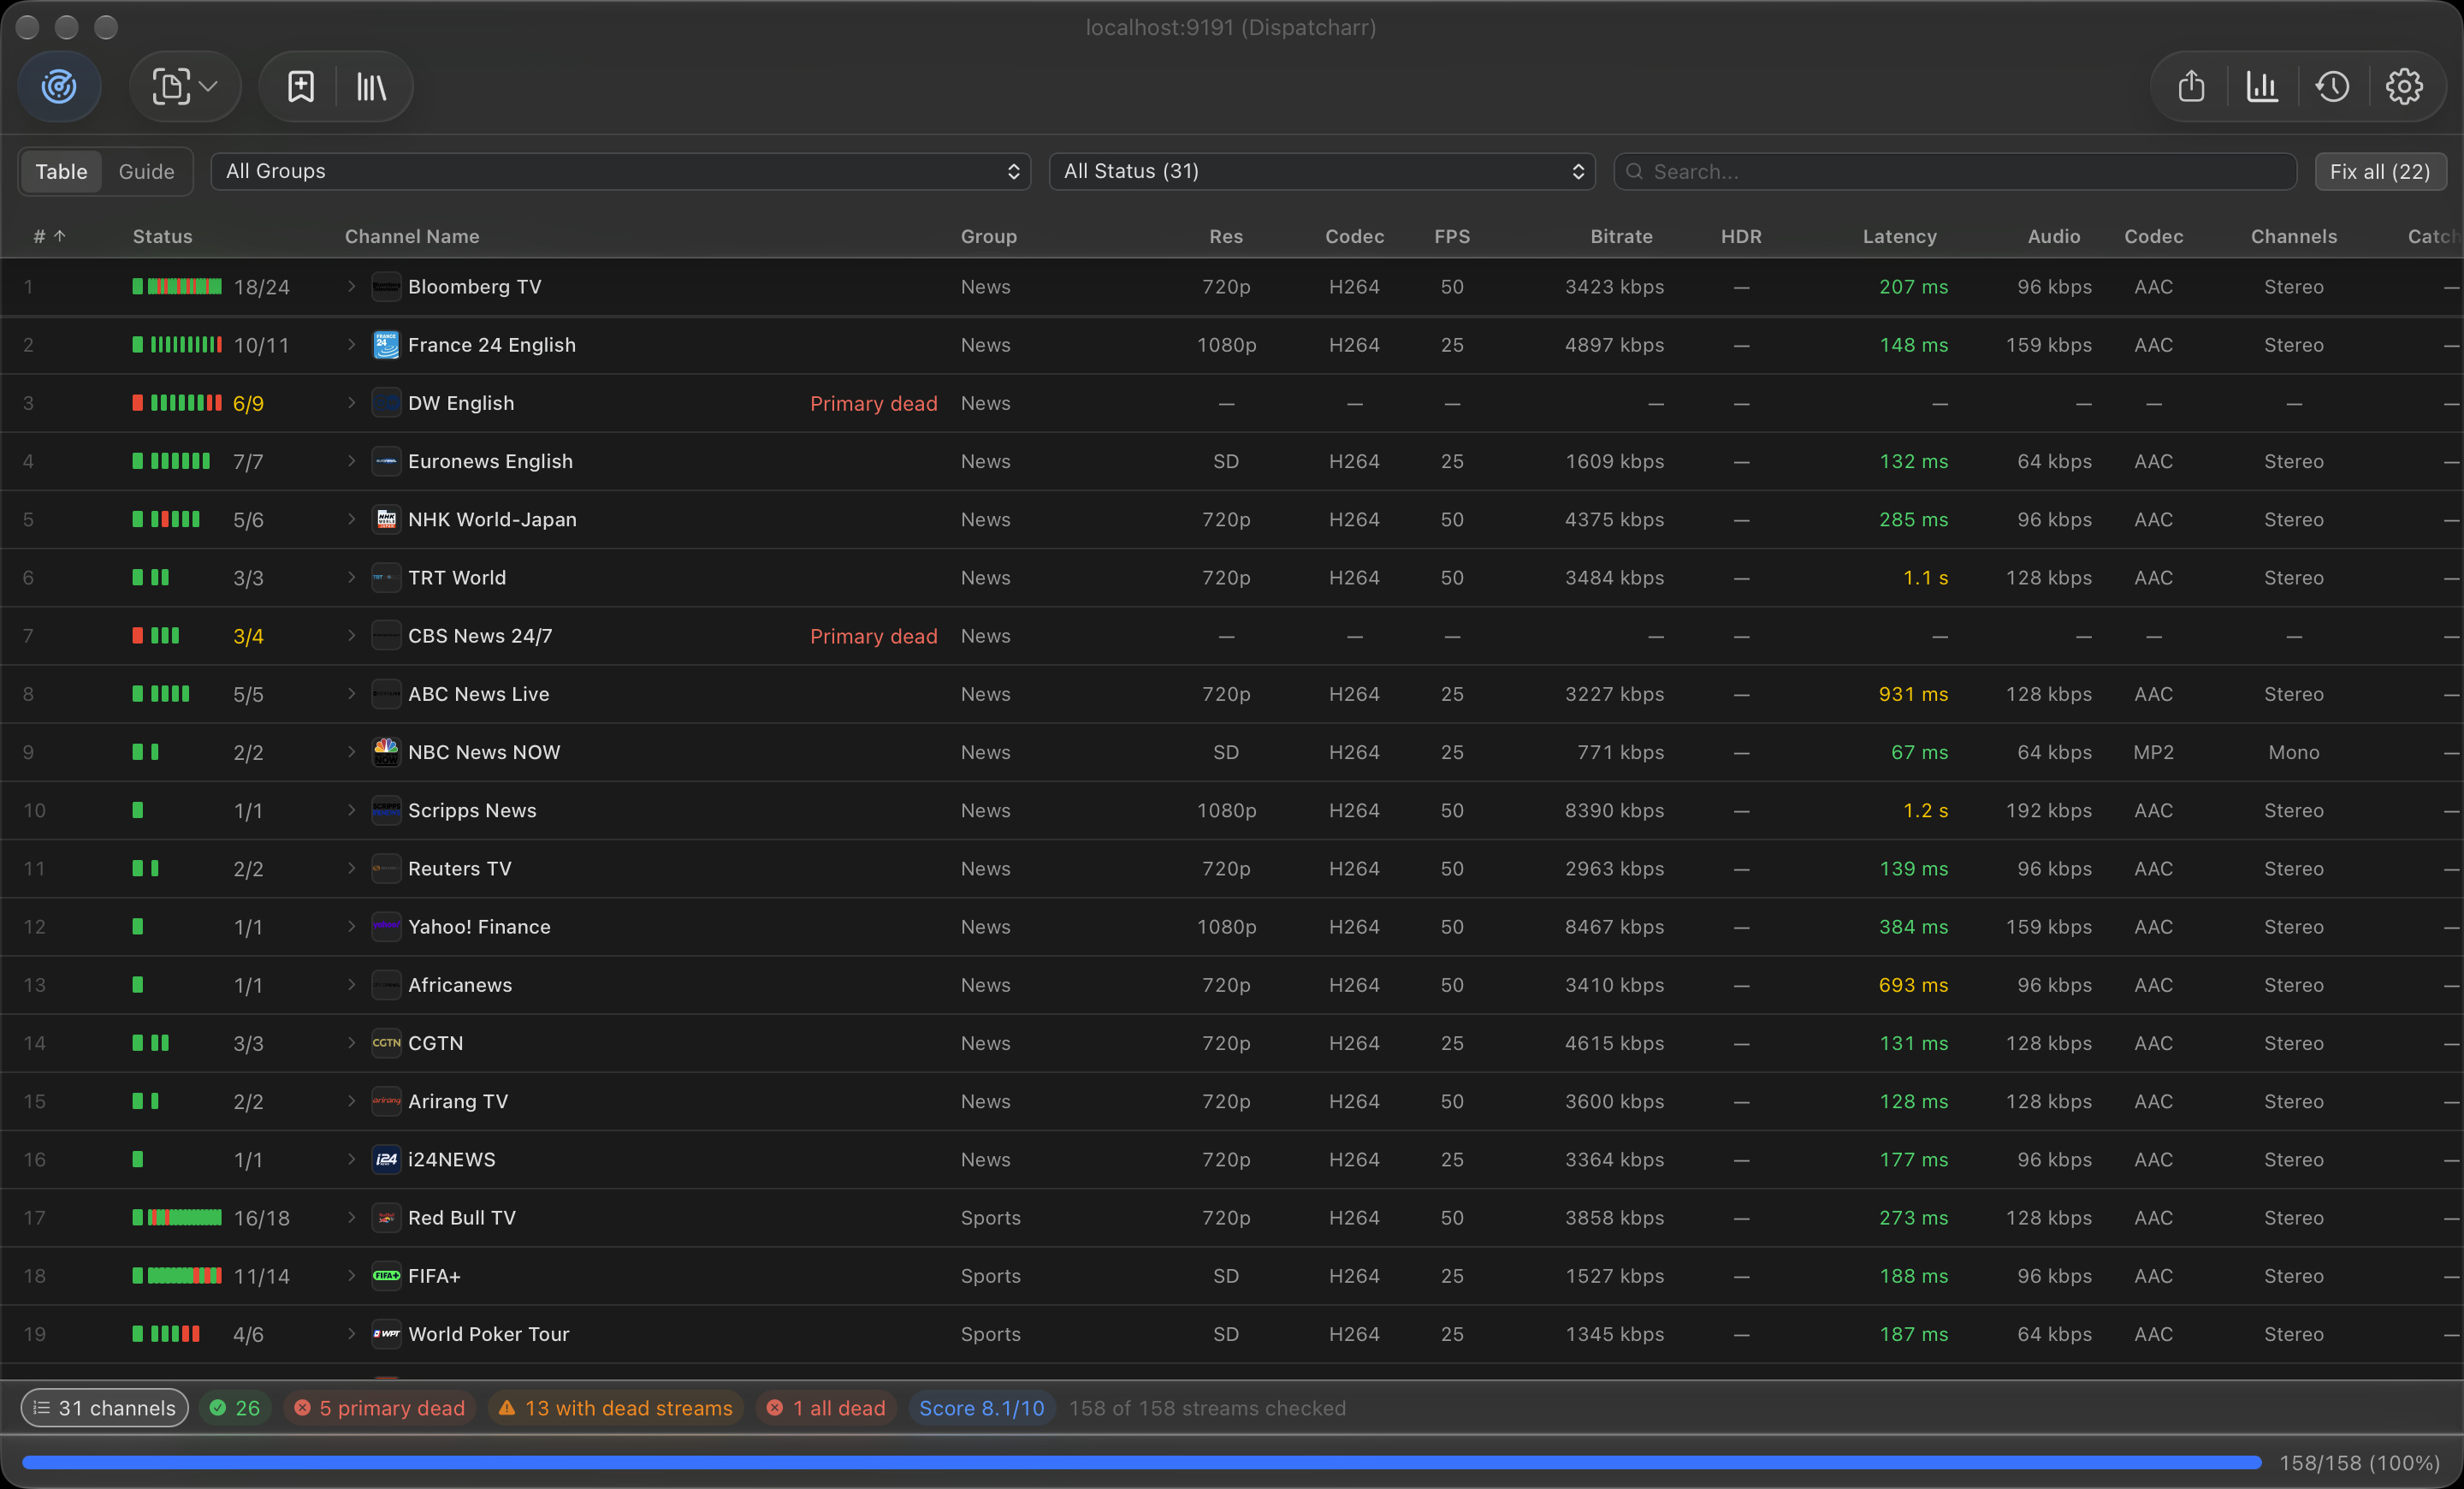
Task: Switch to the Table view tab
Action: [x=61, y=171]
